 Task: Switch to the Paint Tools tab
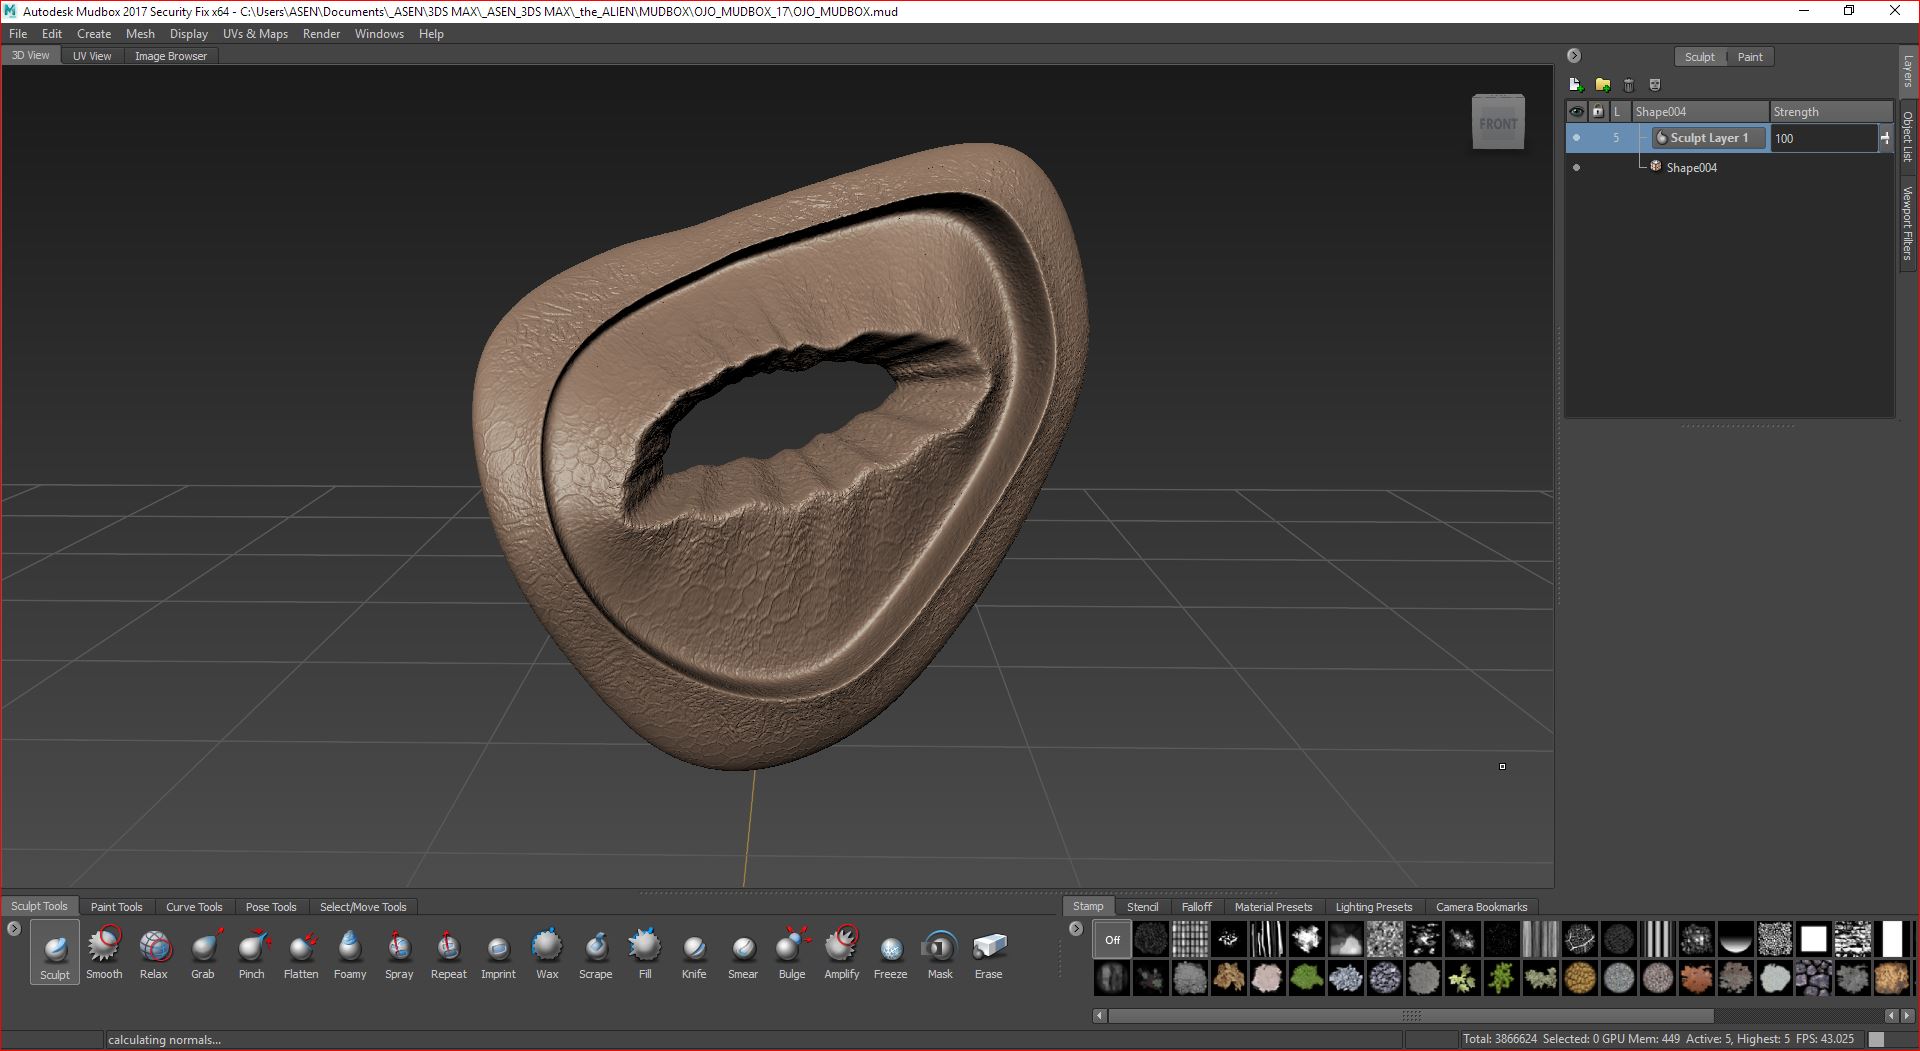click(x=116, y=907)
